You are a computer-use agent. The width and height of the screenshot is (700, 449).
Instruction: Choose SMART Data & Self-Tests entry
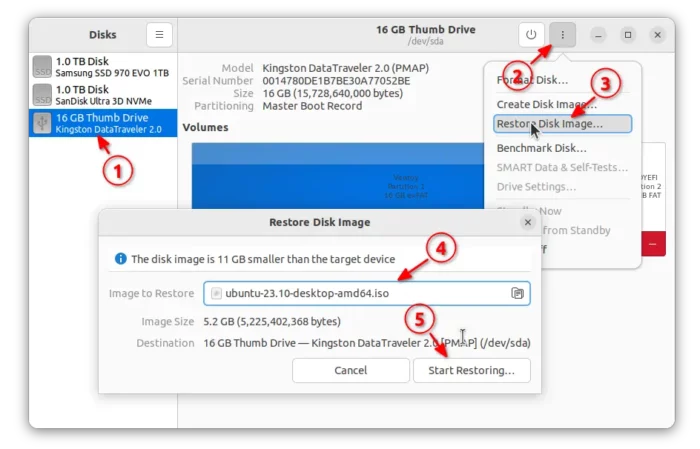562,167
